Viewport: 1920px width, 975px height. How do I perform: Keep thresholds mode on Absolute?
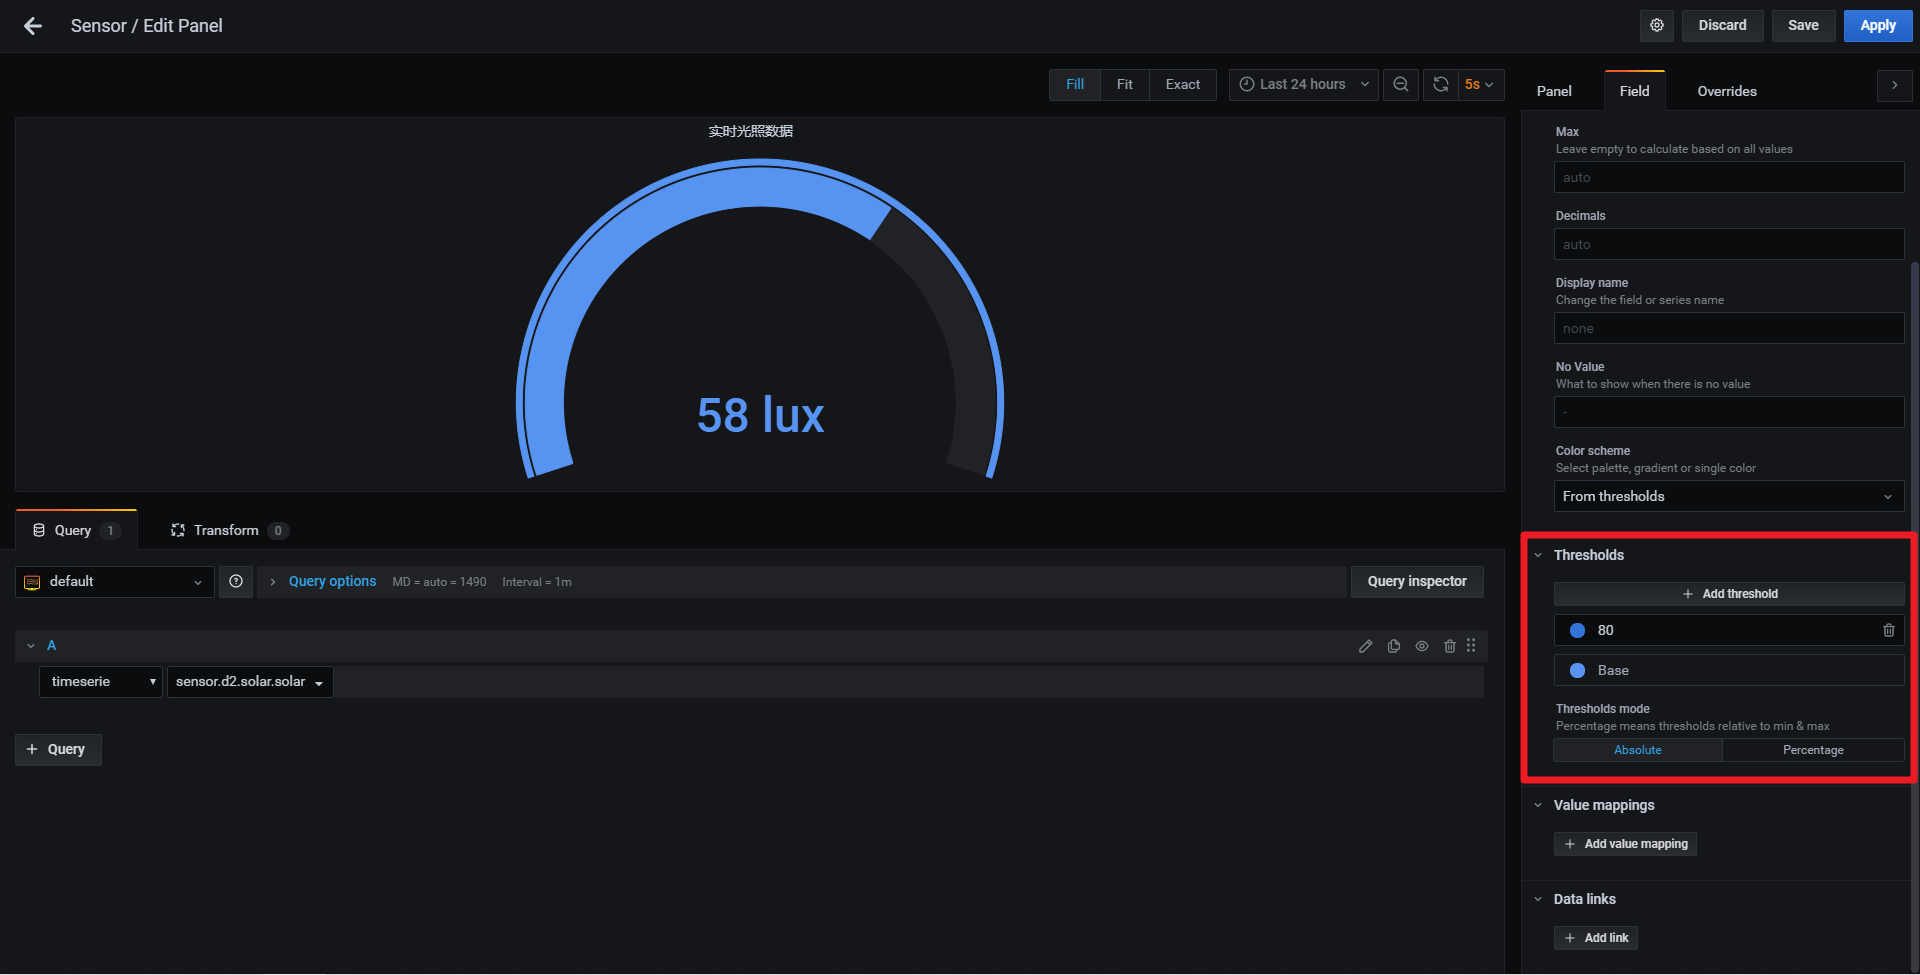[1637, 749]
